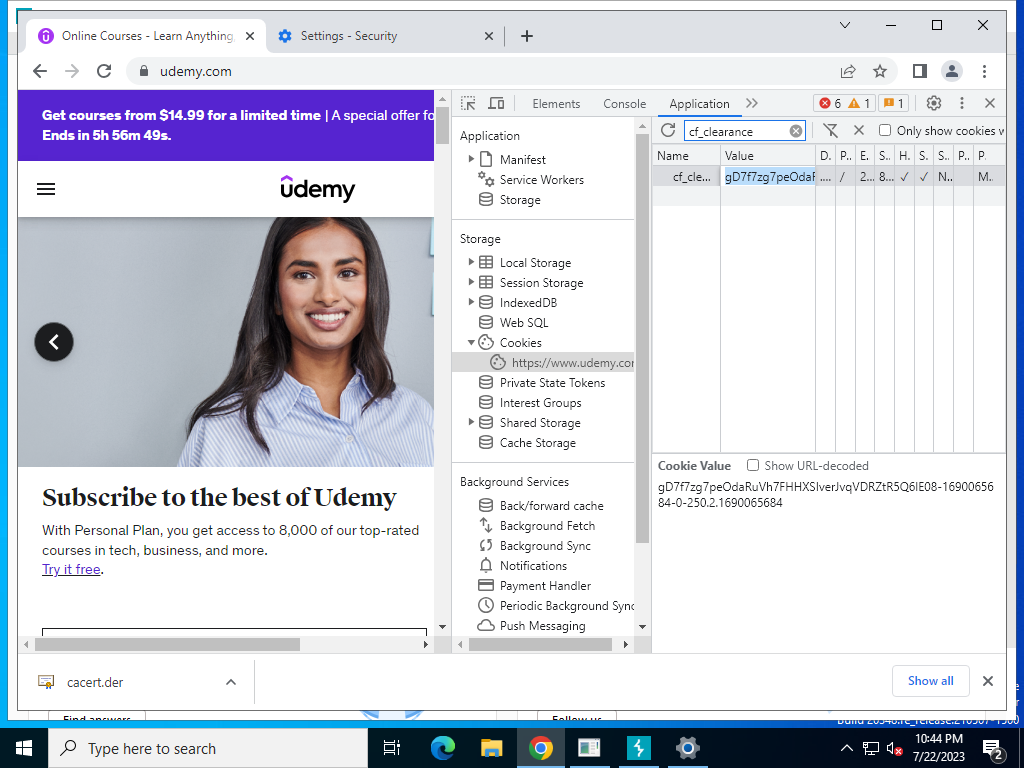
Task: Select the cf_cle... cookie row name
Action: 692,177
